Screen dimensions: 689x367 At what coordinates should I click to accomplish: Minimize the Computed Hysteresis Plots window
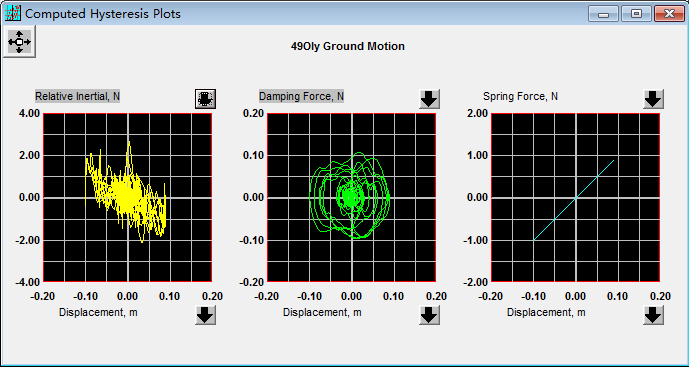pos(604,14)
